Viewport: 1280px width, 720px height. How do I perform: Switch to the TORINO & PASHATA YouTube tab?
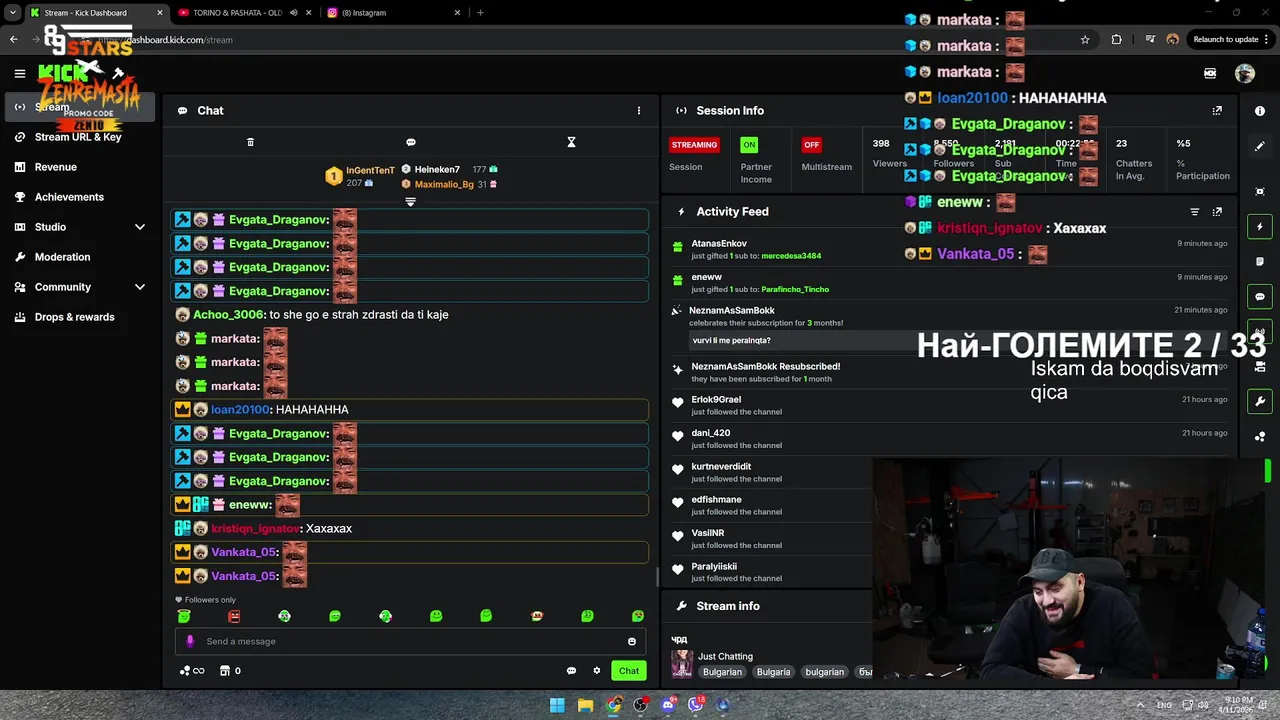coord(245,13)
